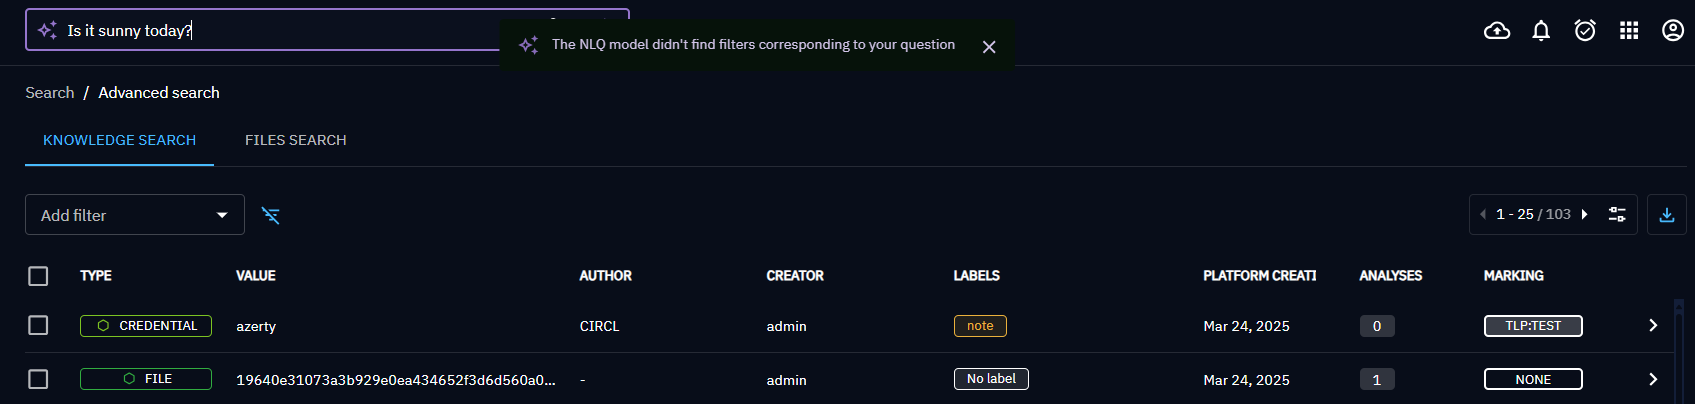Open the list settings sliders icon
Viewport: 1695px width, 404px height.
(1617, 215)
